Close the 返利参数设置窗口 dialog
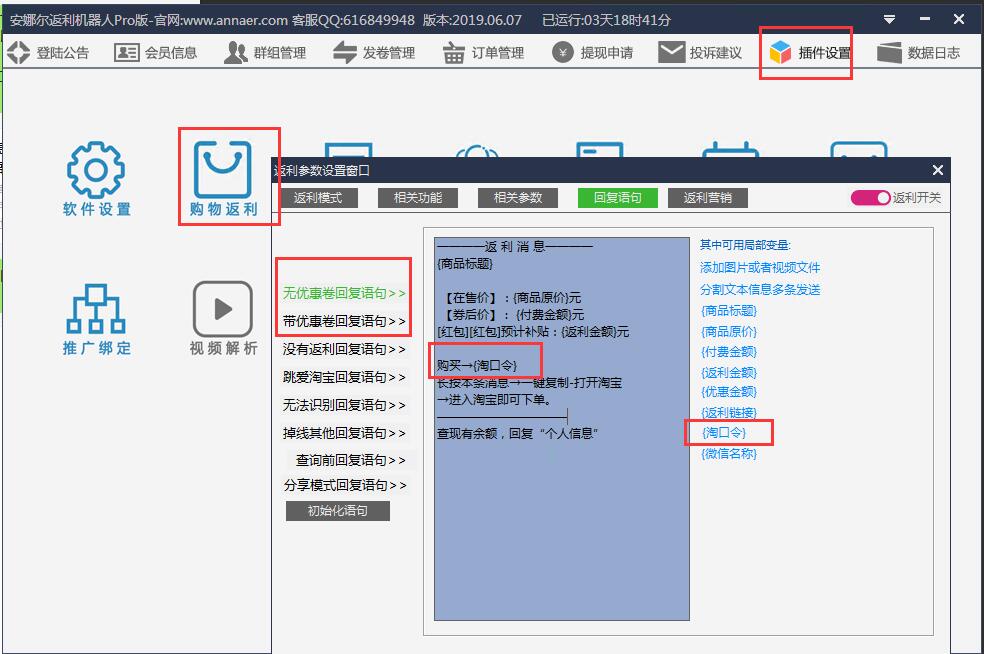 (x=938, y=170)
